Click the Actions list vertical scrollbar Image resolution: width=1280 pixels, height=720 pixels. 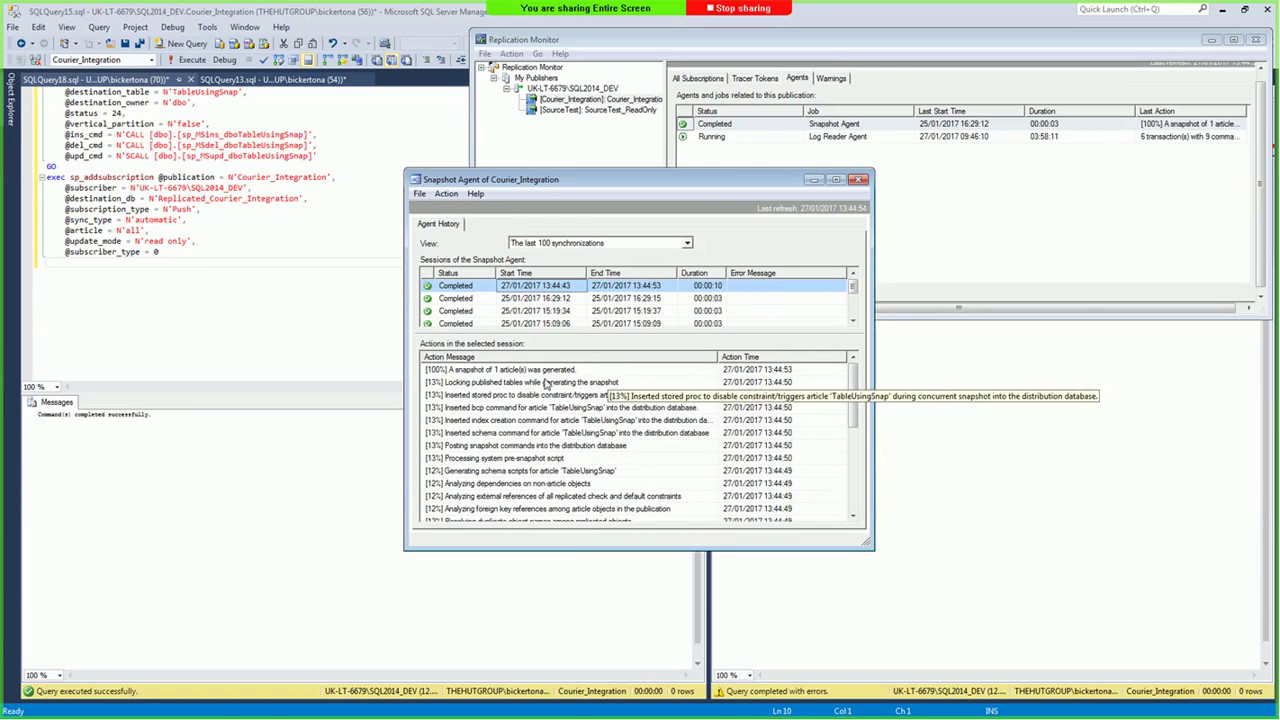pos(853,436)
